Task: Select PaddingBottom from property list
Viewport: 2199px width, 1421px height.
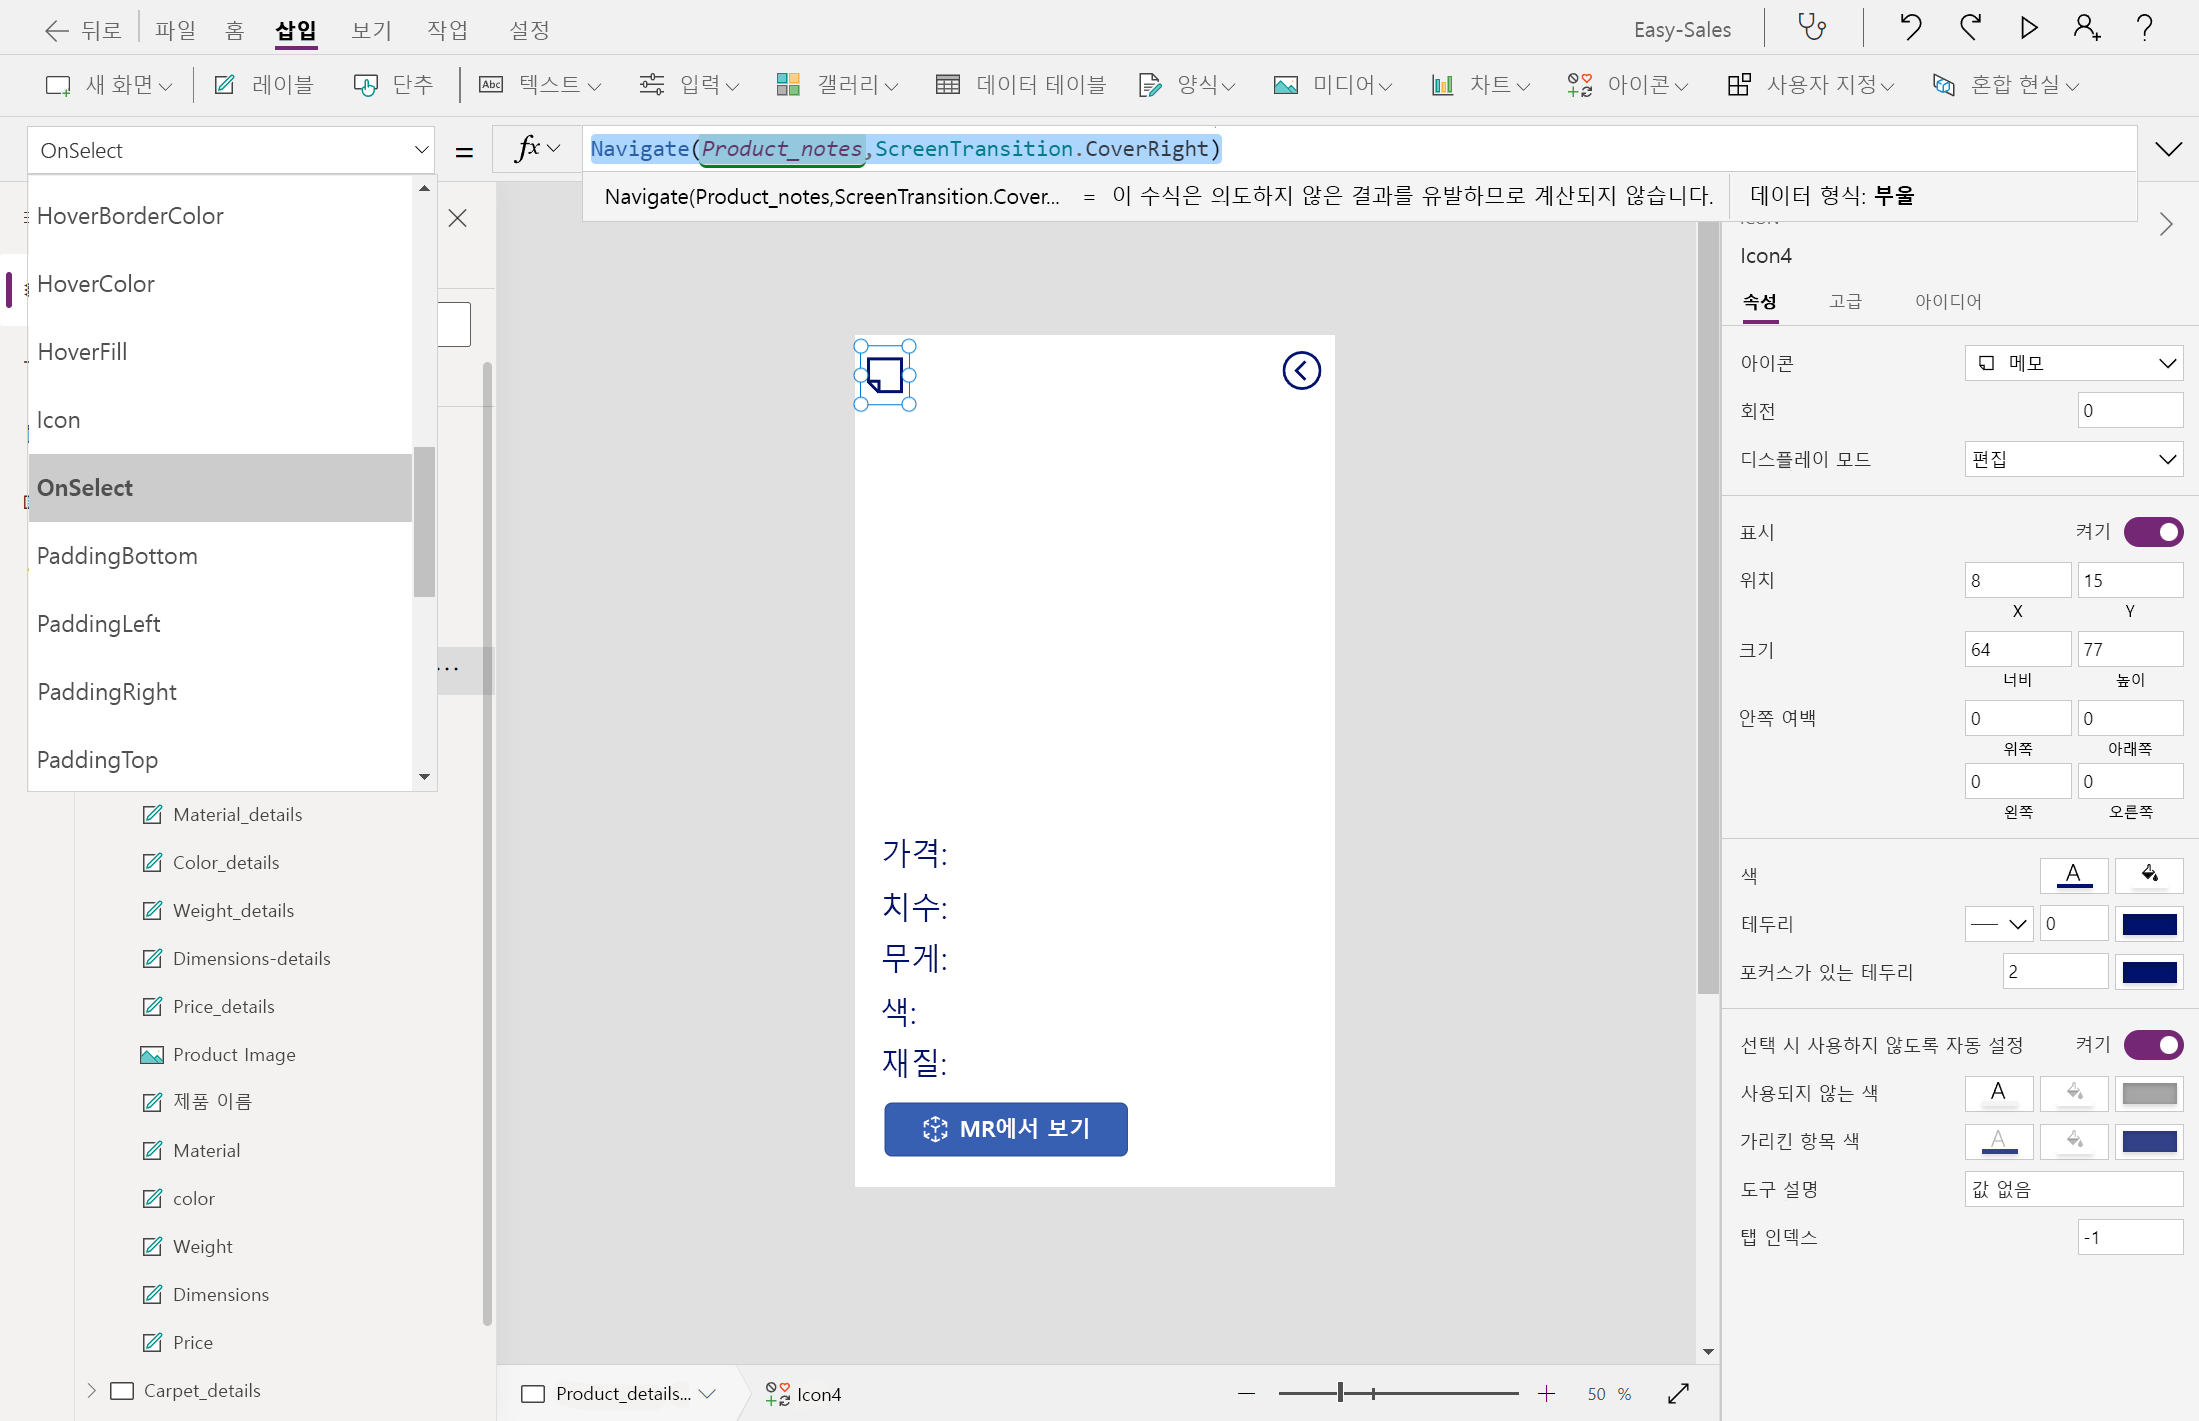Action: pyautogui.click(x=117, y=556)
